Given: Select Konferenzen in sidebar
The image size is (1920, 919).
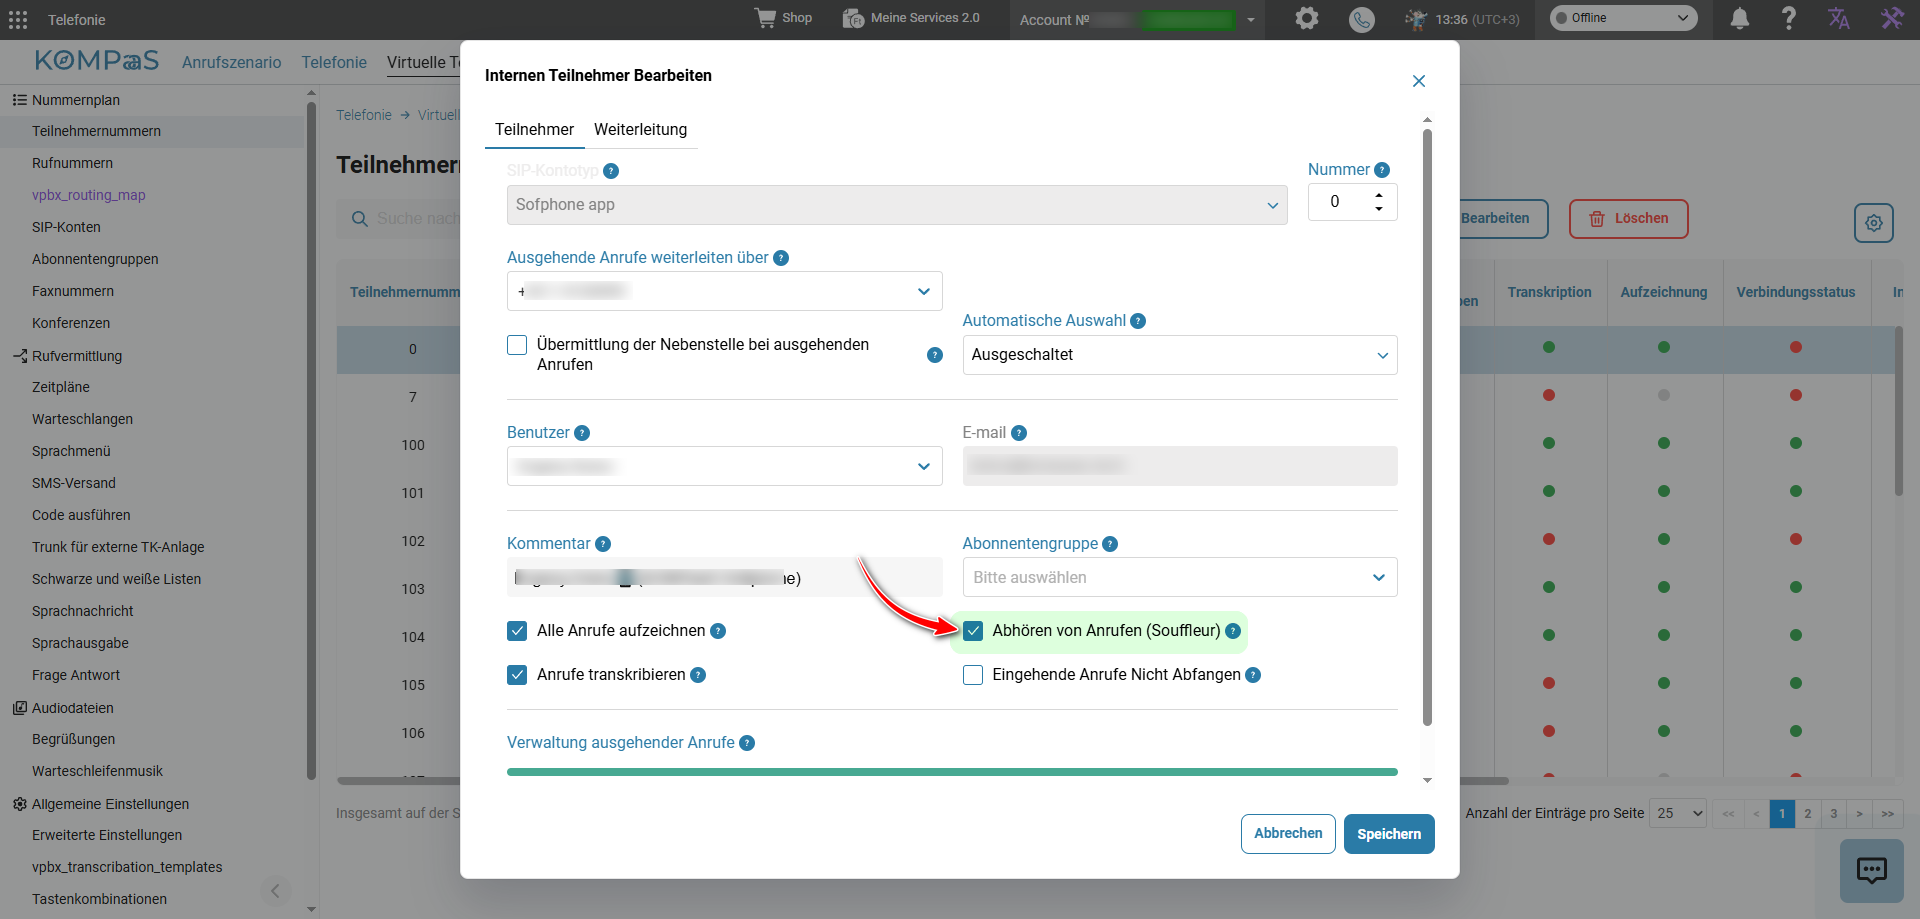Looking at the screenshot, I should pos(71,323).
